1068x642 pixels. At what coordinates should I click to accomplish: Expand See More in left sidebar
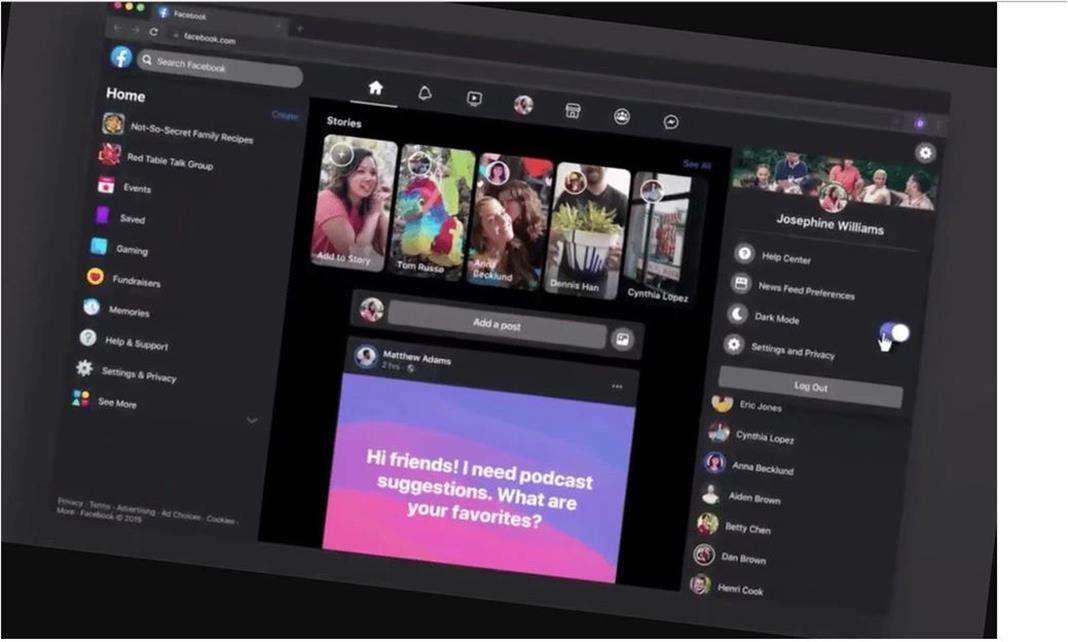point(117,402)
